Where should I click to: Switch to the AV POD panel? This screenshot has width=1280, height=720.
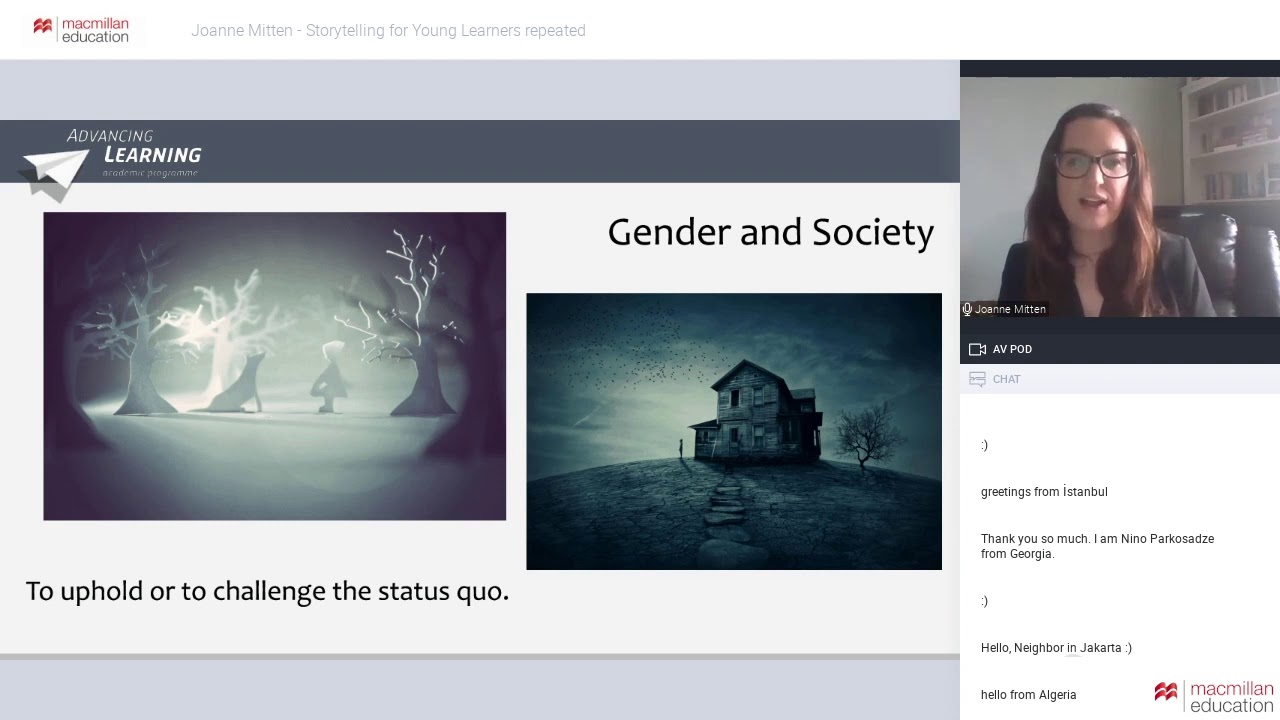(1012, 349)
